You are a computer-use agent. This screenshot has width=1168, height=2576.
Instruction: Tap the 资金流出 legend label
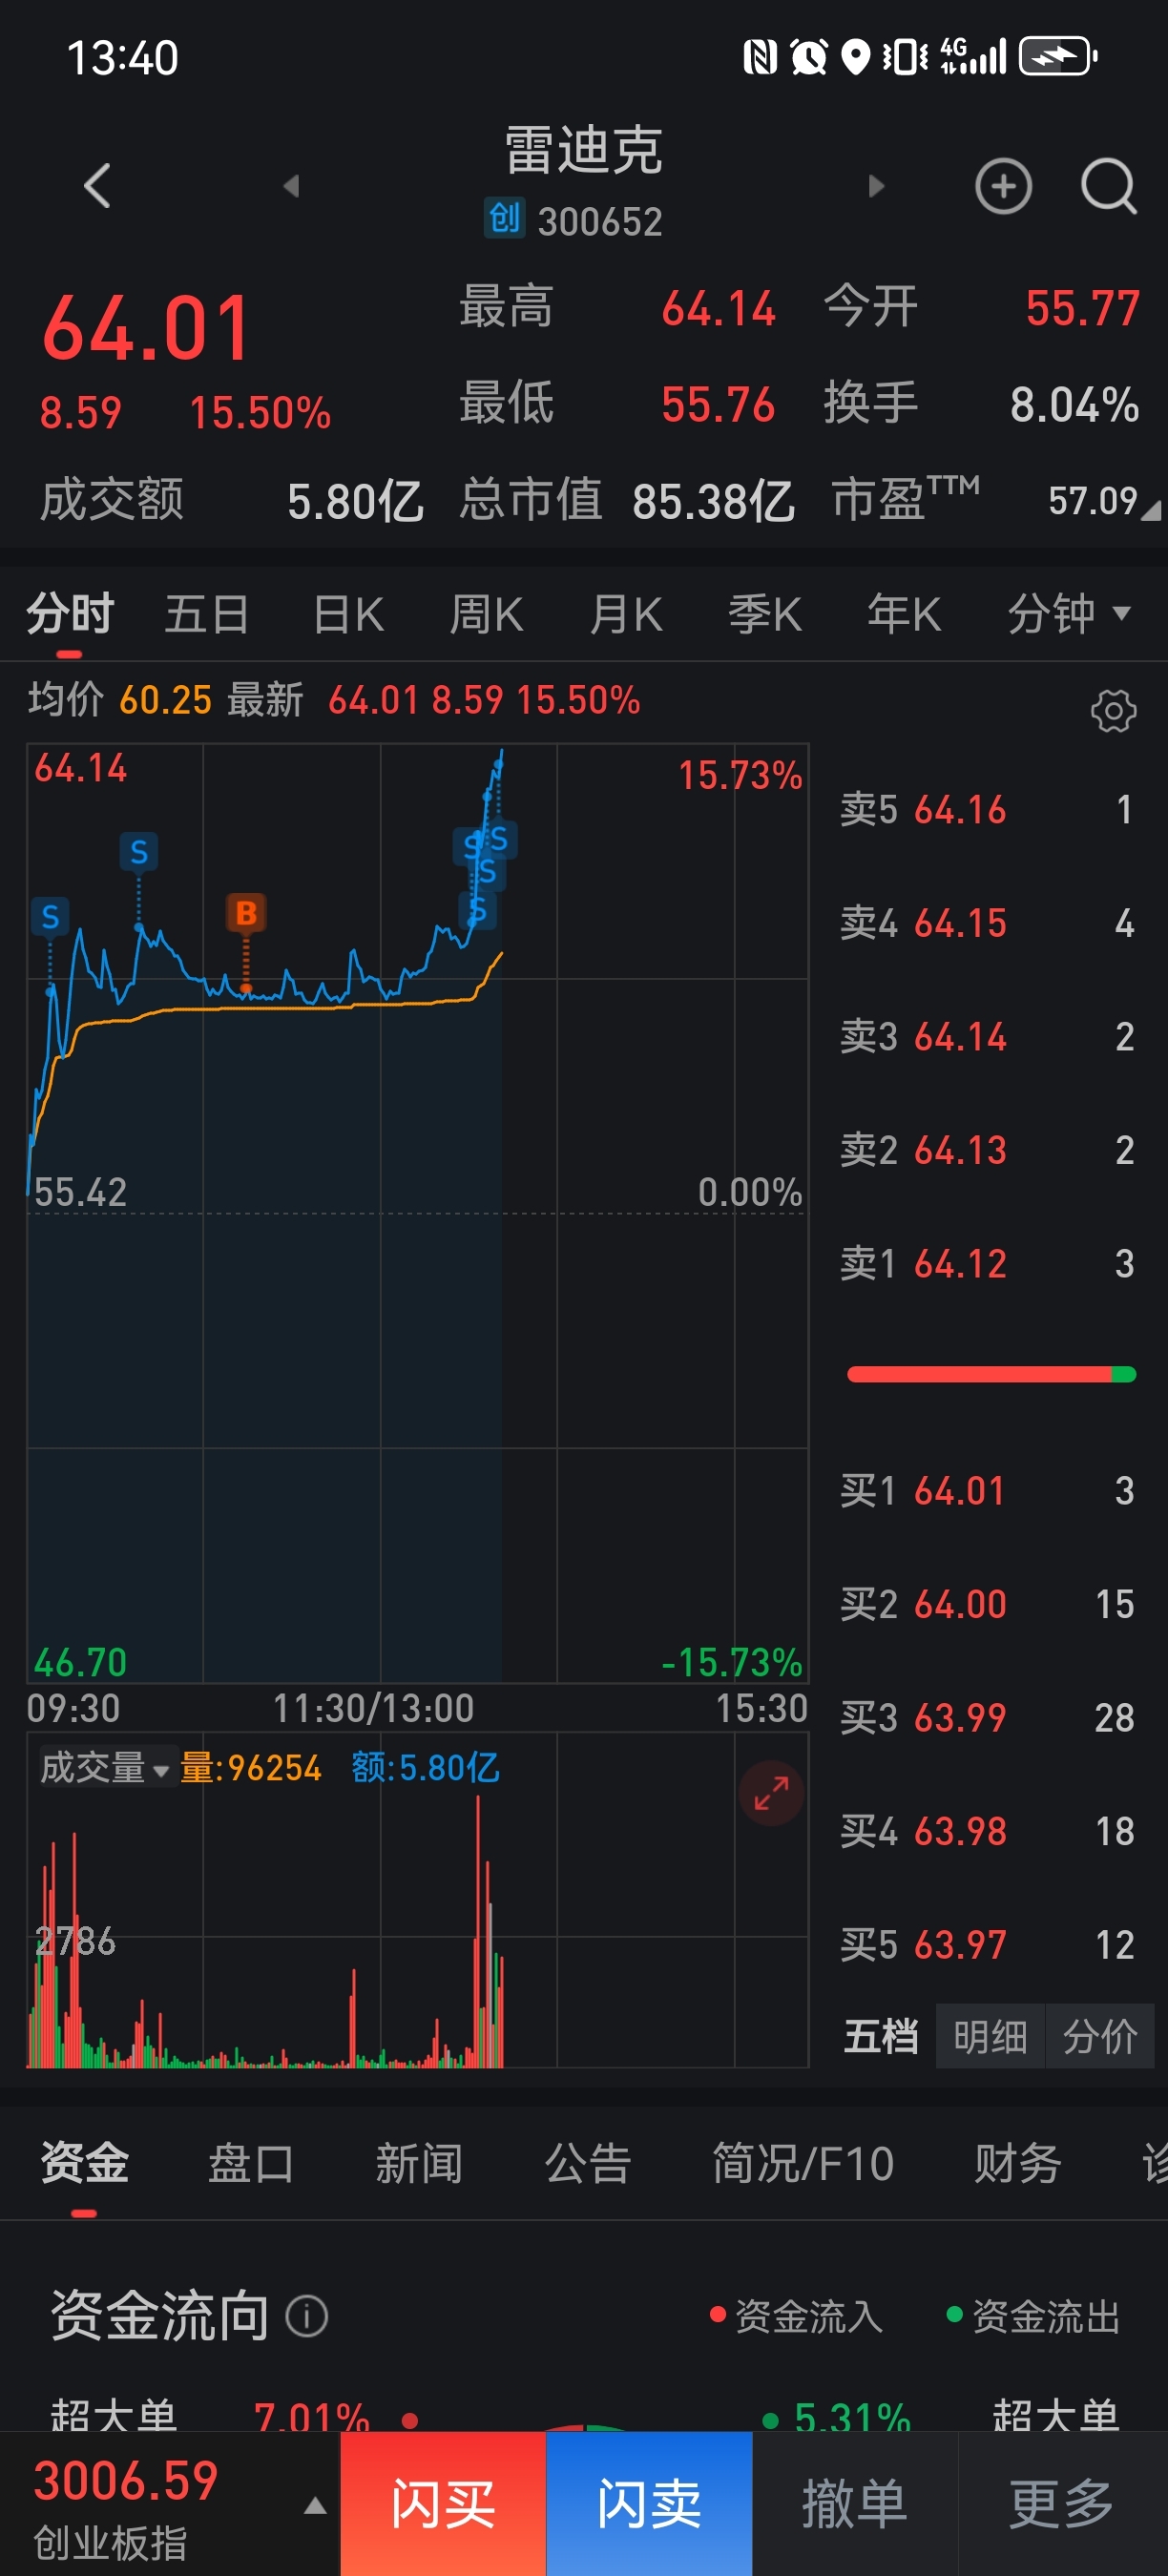(x=1034, y=2316)
